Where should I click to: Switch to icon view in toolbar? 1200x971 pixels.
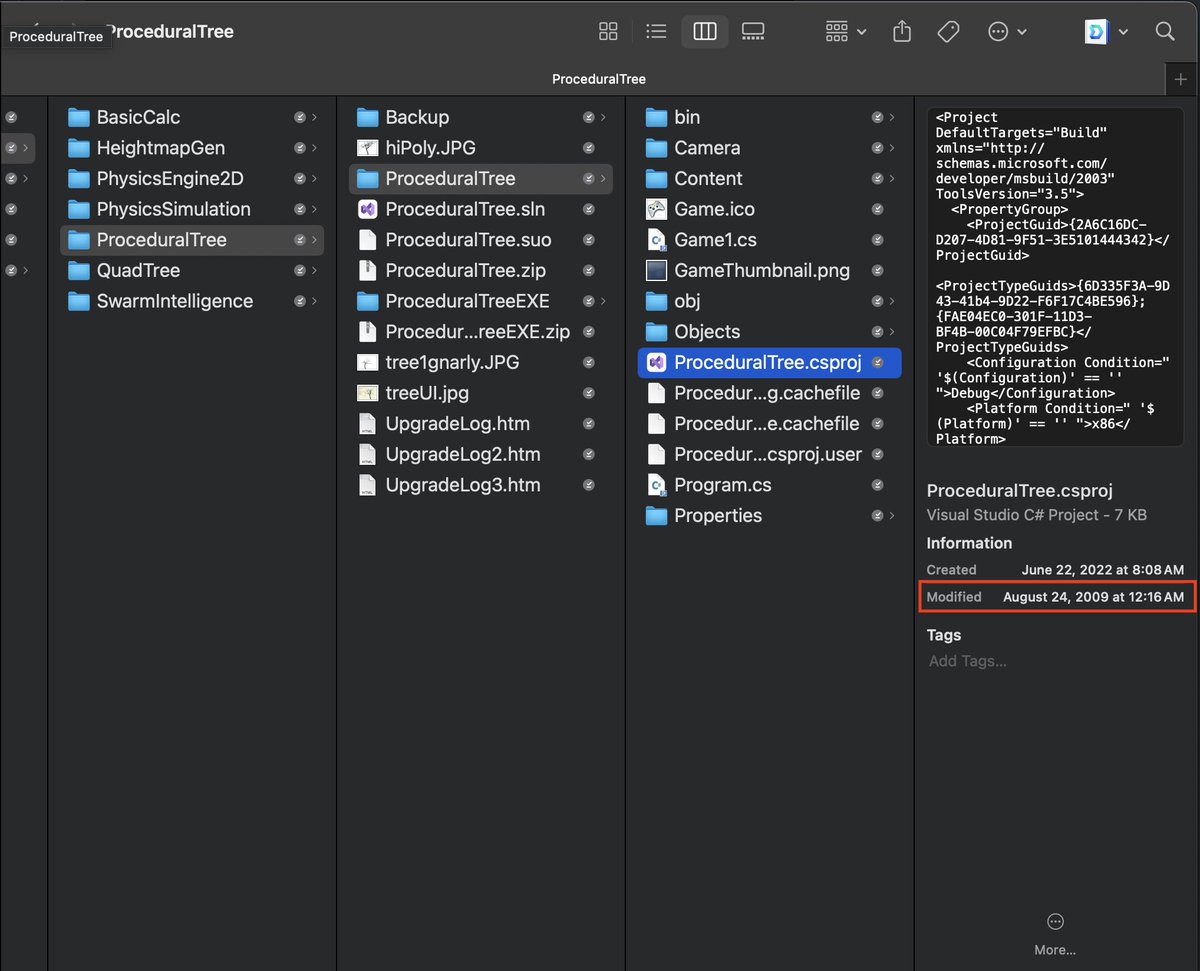pos(608,31)
